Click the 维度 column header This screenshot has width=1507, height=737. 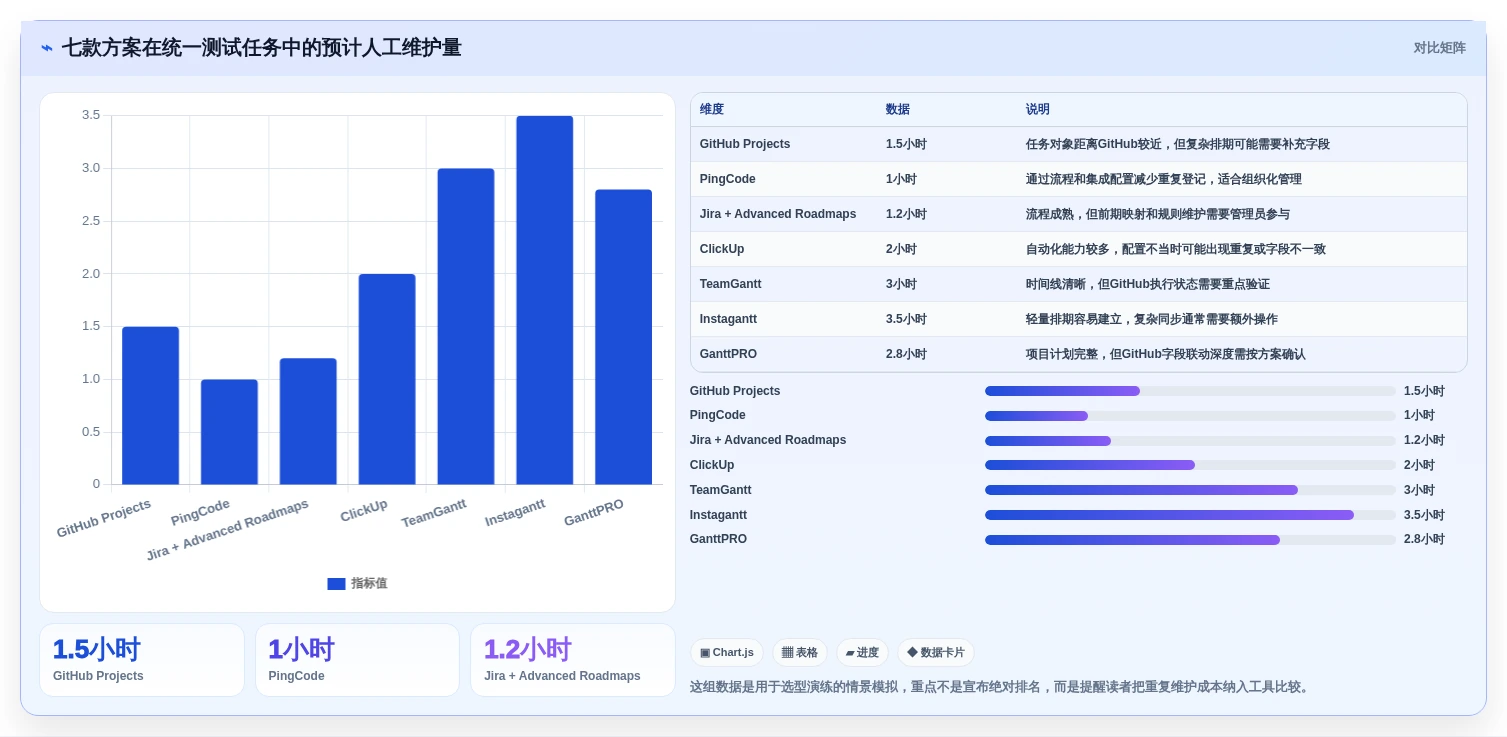[712, 109]
